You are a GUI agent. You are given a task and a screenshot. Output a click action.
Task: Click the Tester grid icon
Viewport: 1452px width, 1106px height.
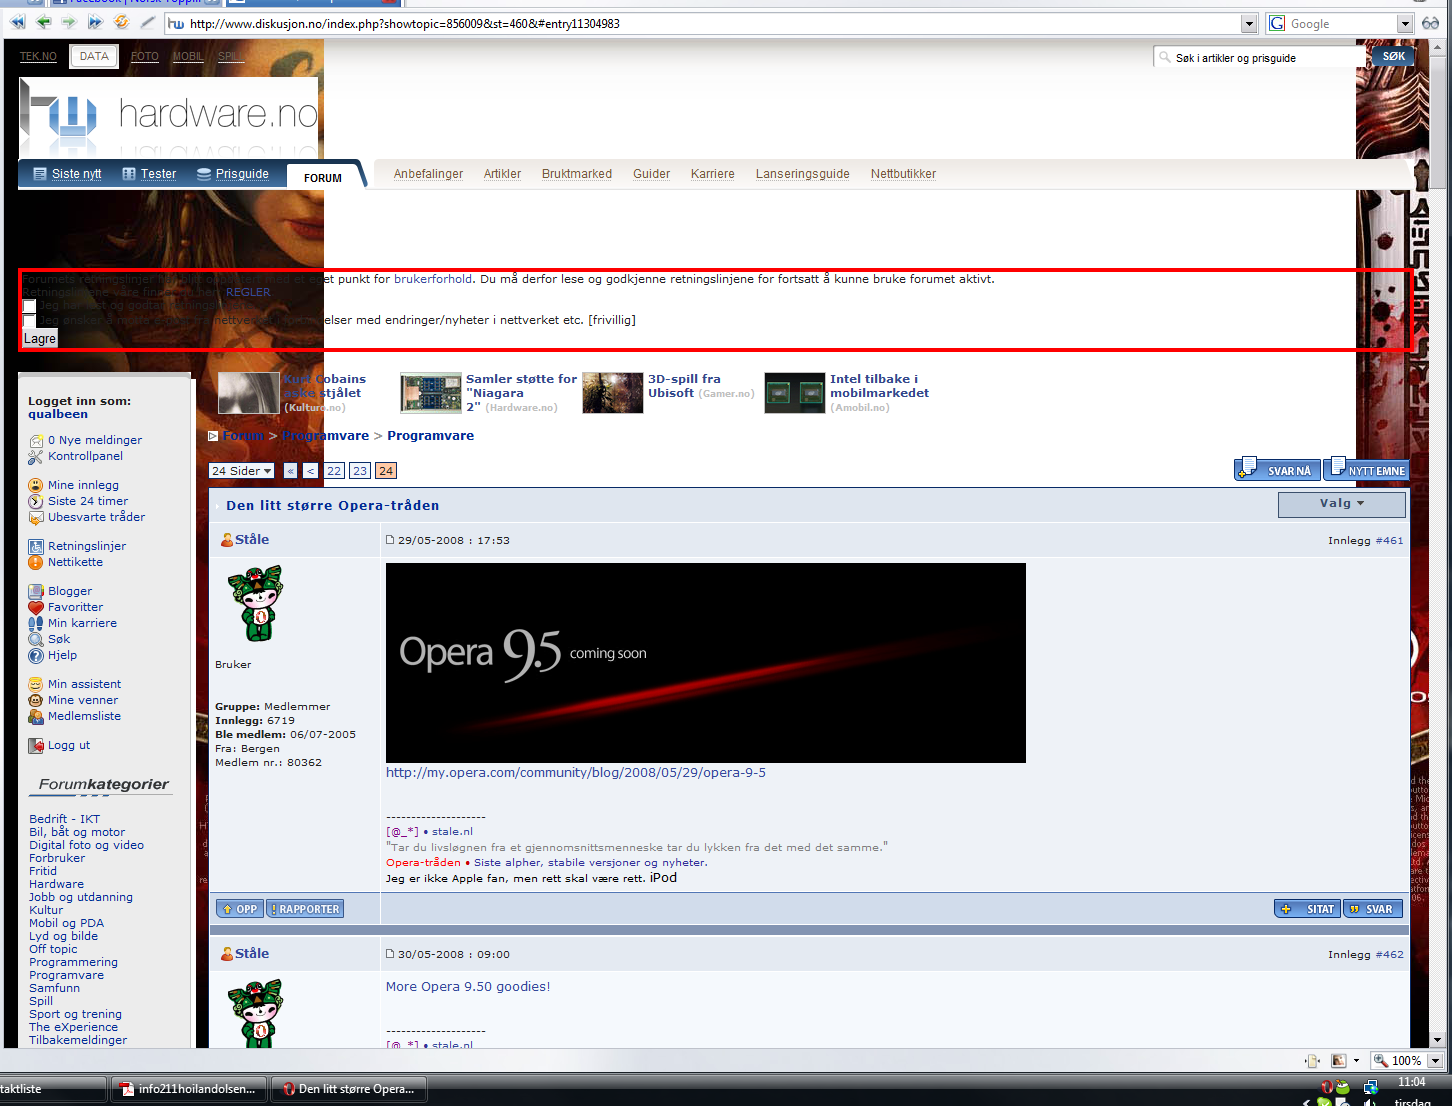[129, 174]
